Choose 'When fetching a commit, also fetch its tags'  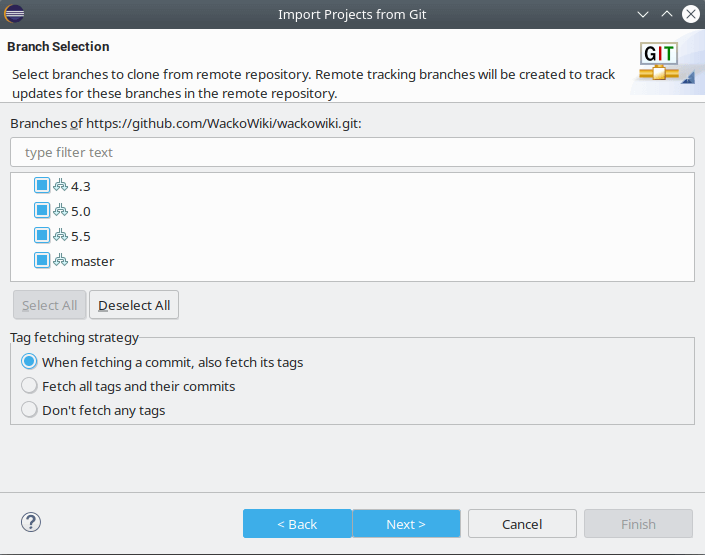30,362
